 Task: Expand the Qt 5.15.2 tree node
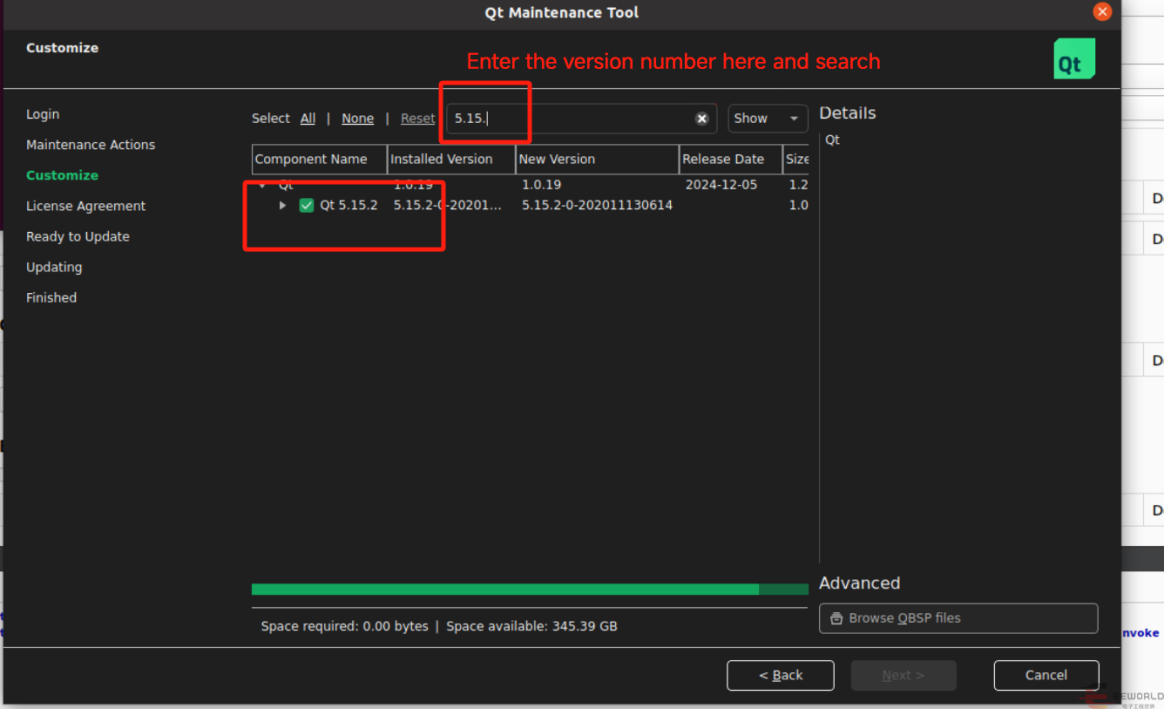pos(282,206)
